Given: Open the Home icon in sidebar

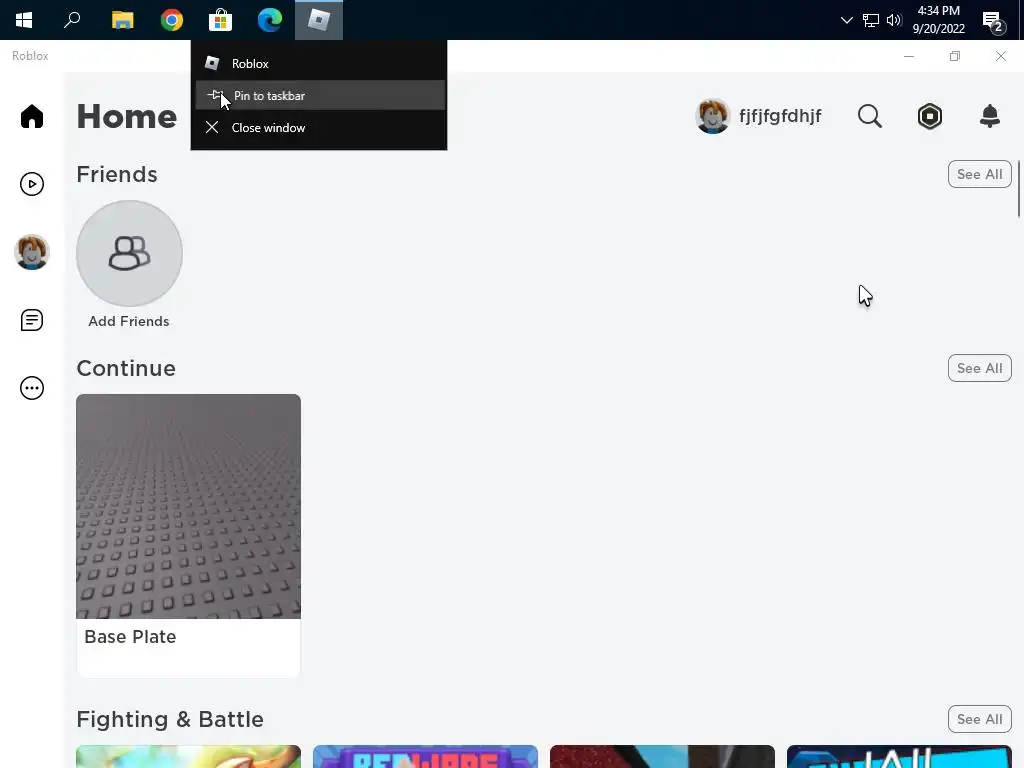Looking at the screenshot, I should tap(31, 116).
